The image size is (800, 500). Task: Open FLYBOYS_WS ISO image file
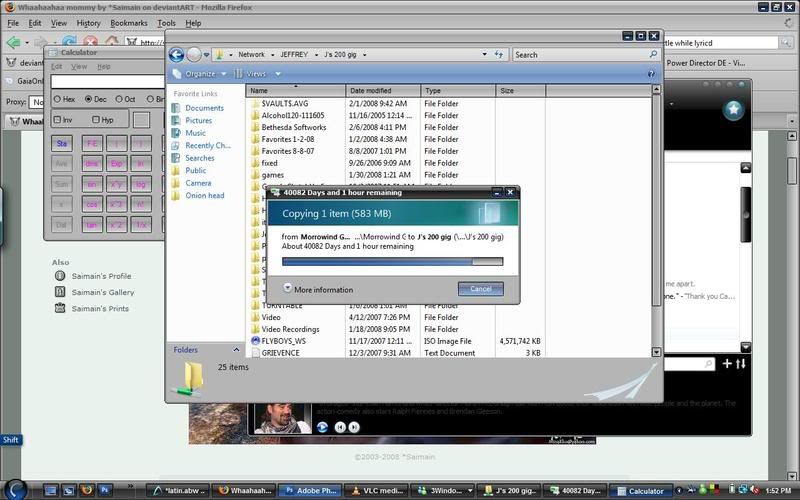point(283,341)
